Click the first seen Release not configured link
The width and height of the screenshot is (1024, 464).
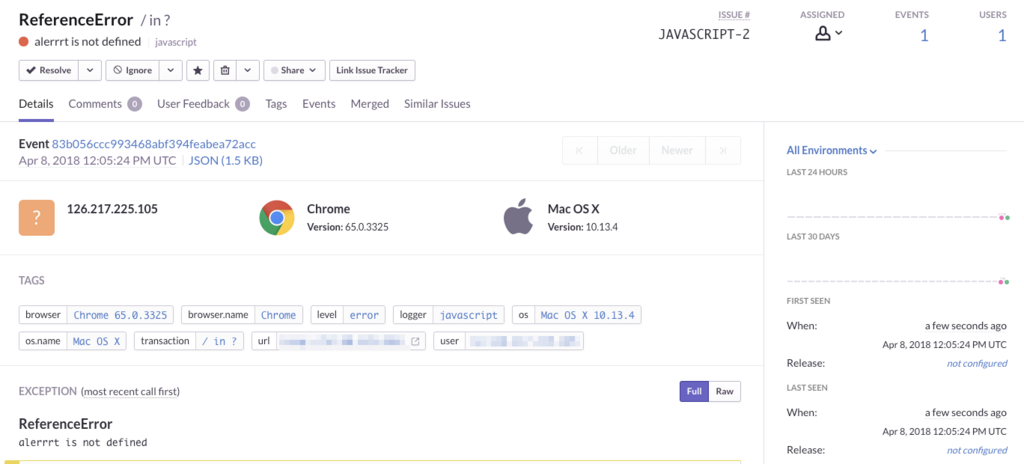(976, 363)
